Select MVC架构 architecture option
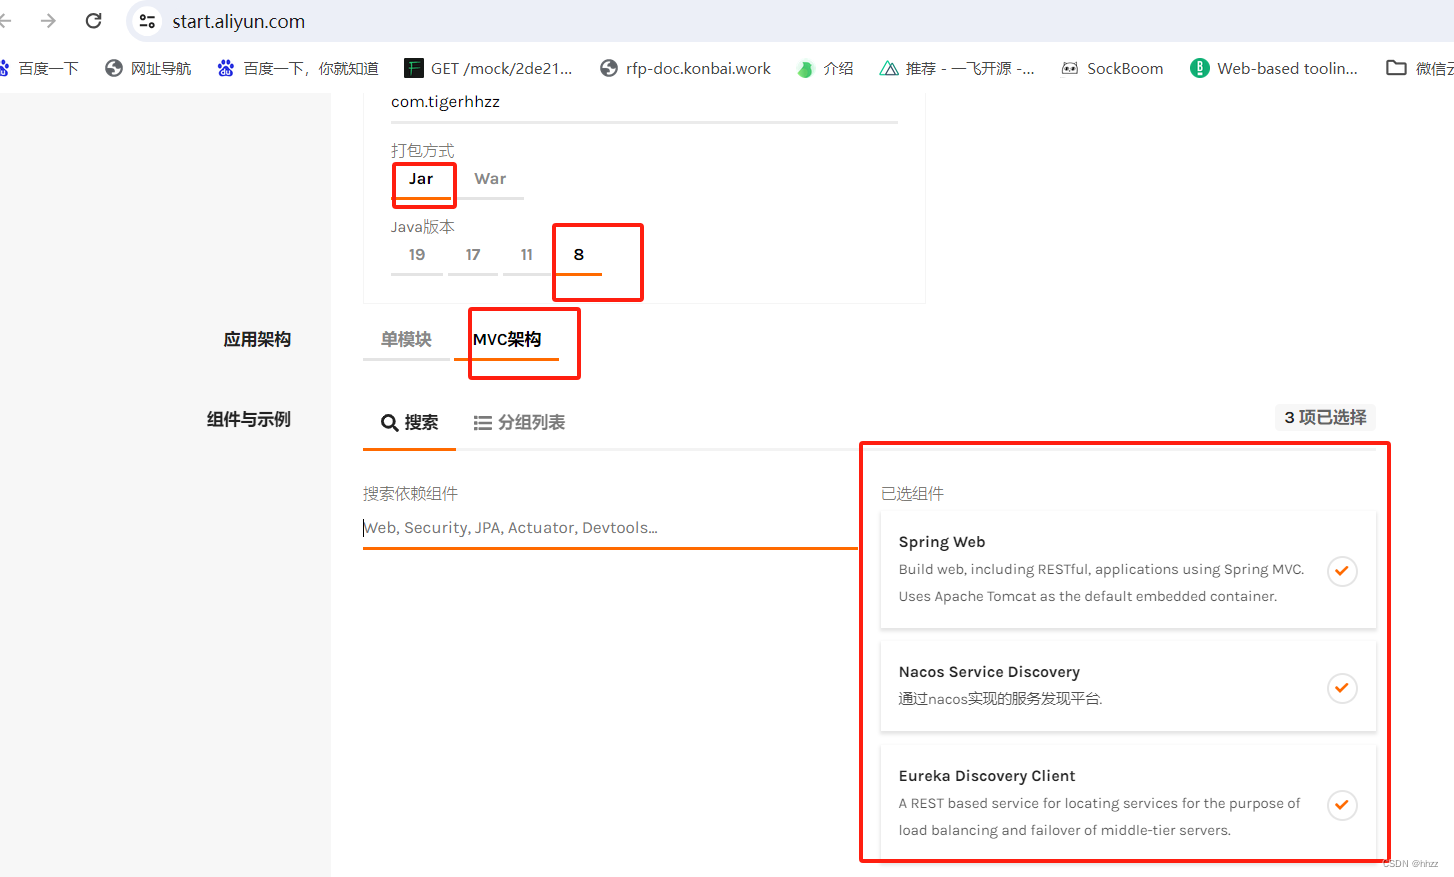Screen dimensions: 1454x877 pos(506,340)
